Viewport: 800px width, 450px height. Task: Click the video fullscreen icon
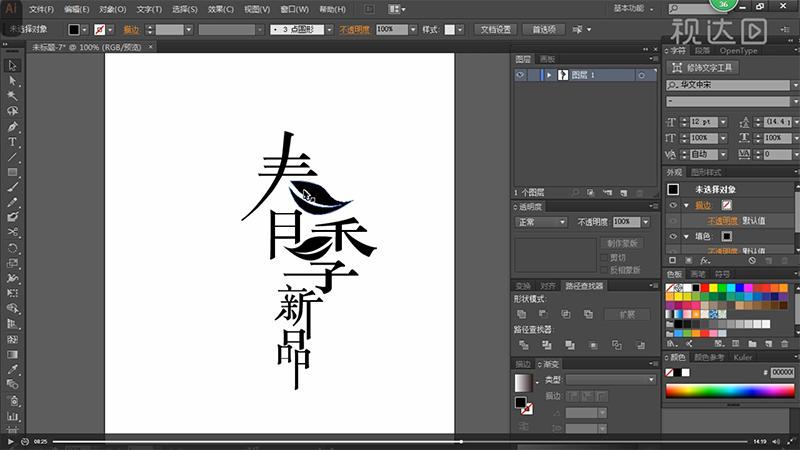(x=791, y=442)
